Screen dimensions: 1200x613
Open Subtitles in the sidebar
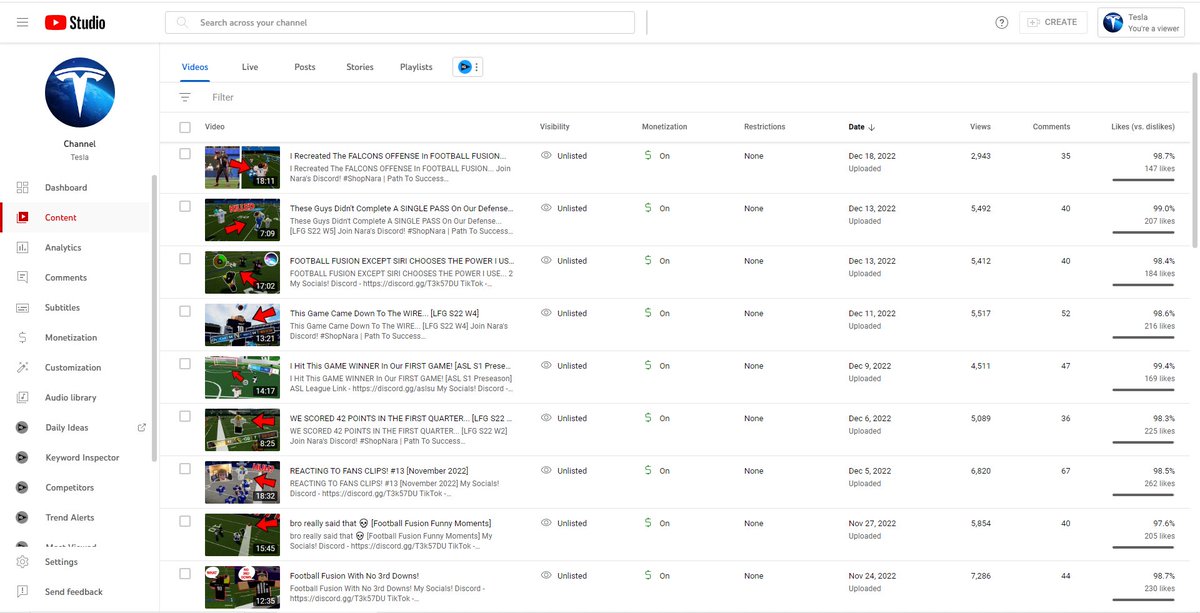[x=76, y=308]
